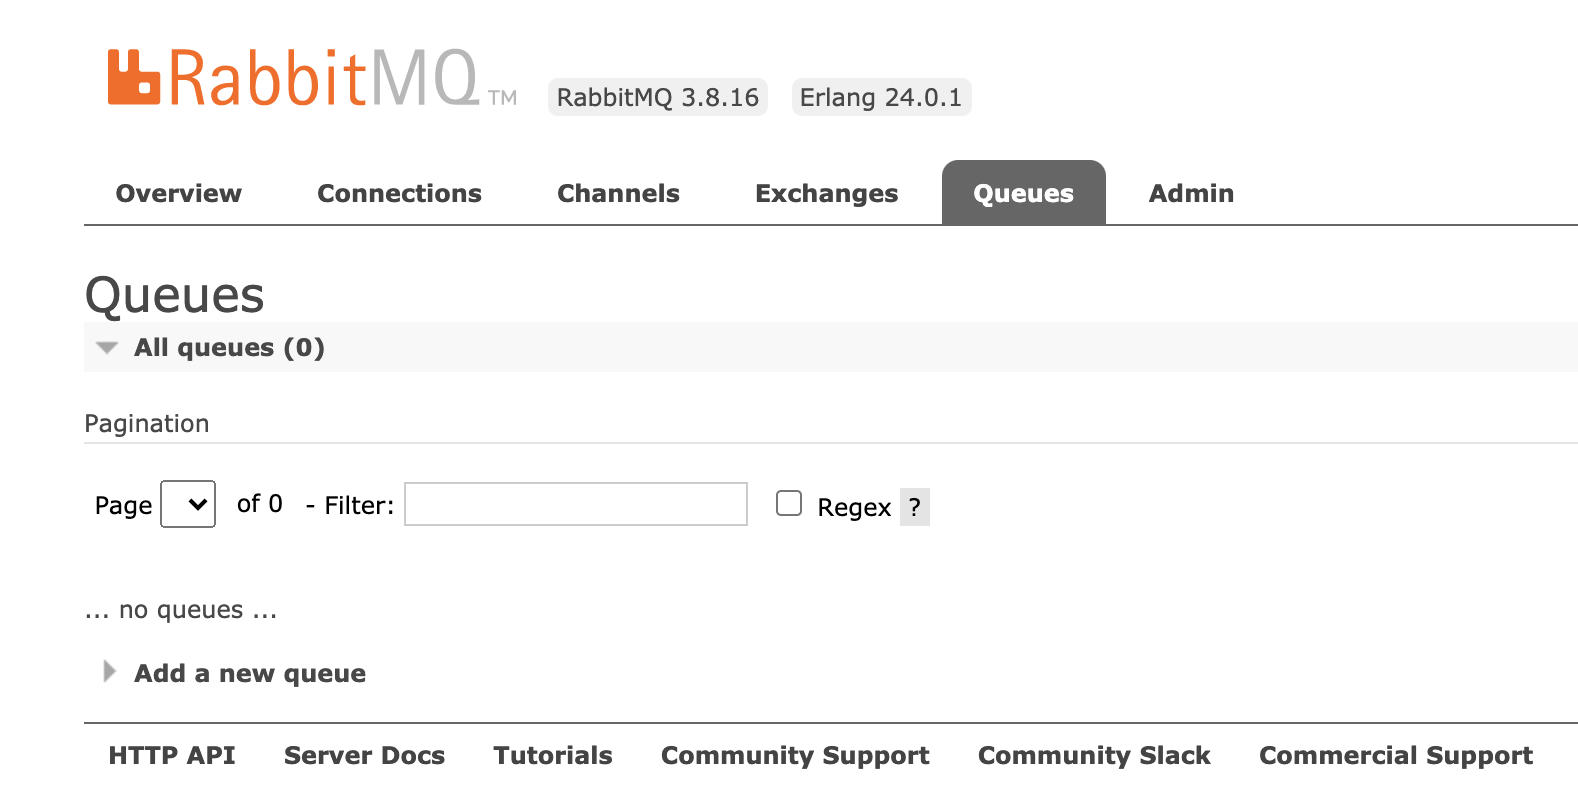This screenshot has height=792, width=1578.
Task: Open the Page number dropdown
Action: [x=188, y=504]
